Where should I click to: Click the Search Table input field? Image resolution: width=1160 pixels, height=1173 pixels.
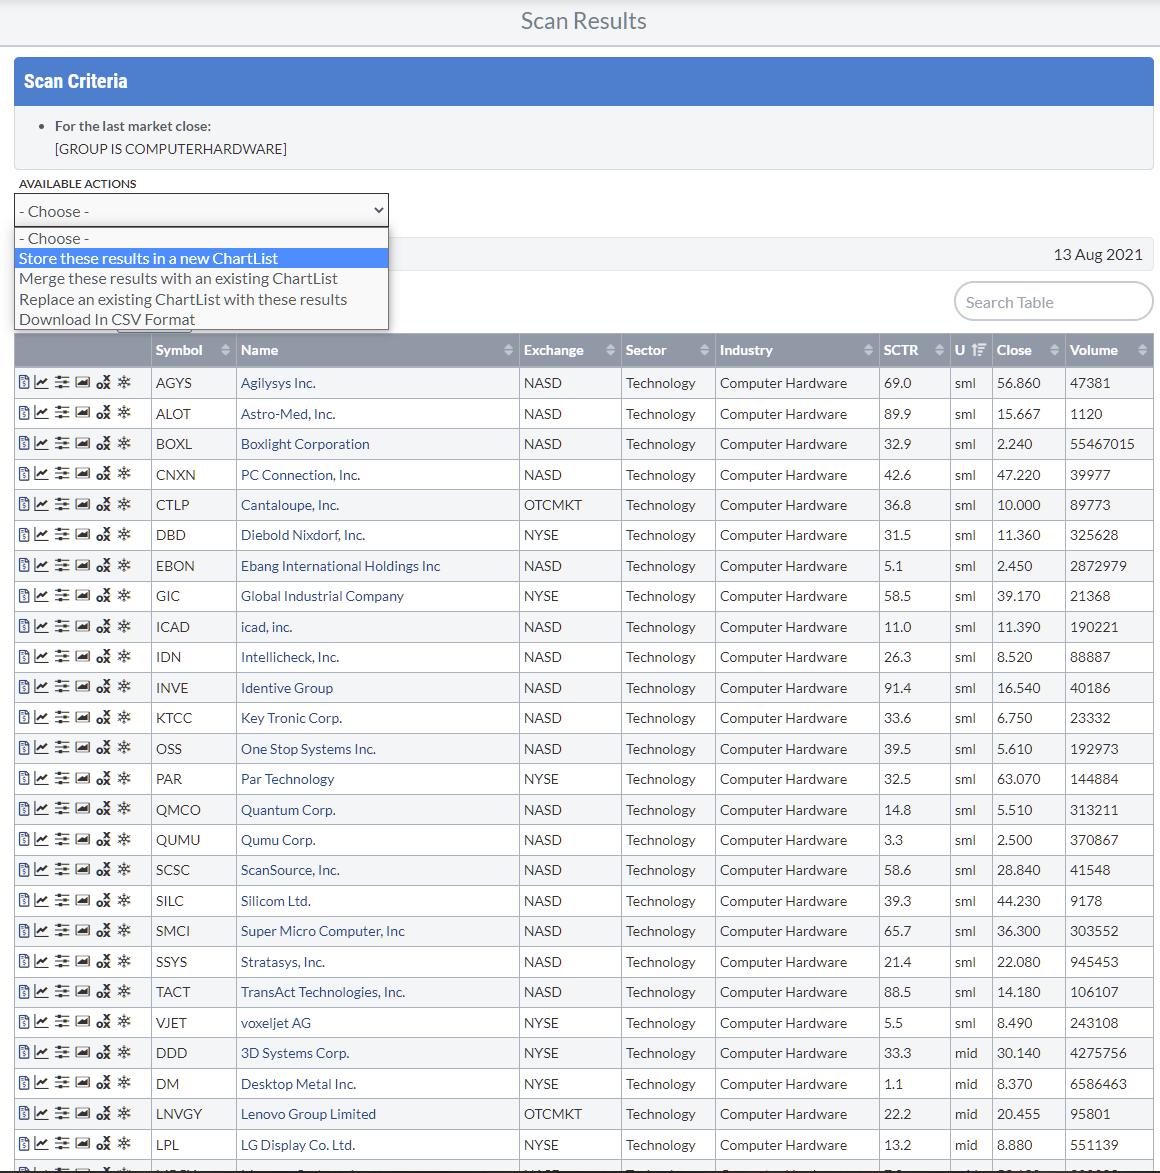1052,302
